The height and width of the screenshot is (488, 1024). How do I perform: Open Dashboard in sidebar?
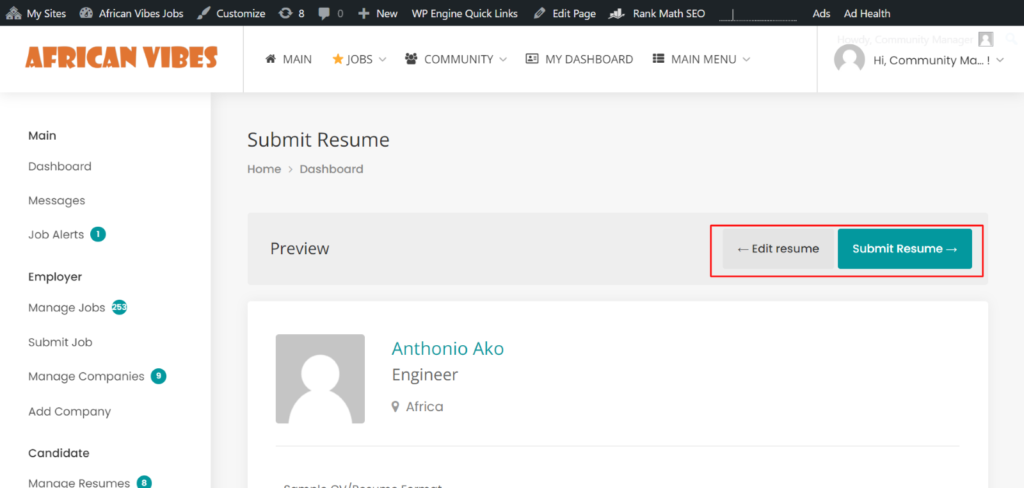[x=59, y=167]
